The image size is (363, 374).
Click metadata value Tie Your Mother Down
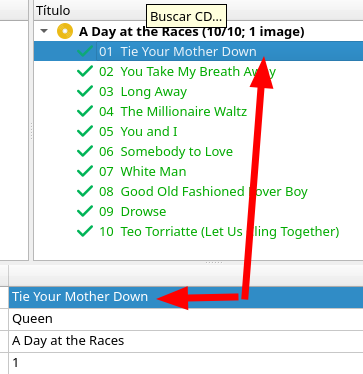pos(186,297)
